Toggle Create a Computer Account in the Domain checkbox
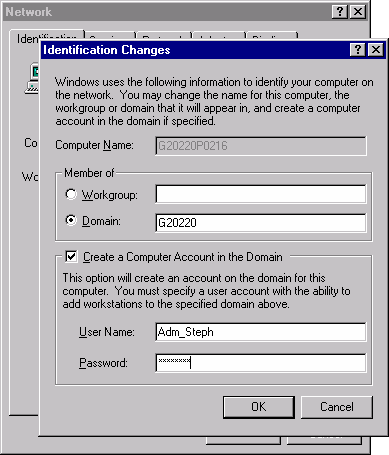The width and height of the screenshot is (389, 455). 71,257
